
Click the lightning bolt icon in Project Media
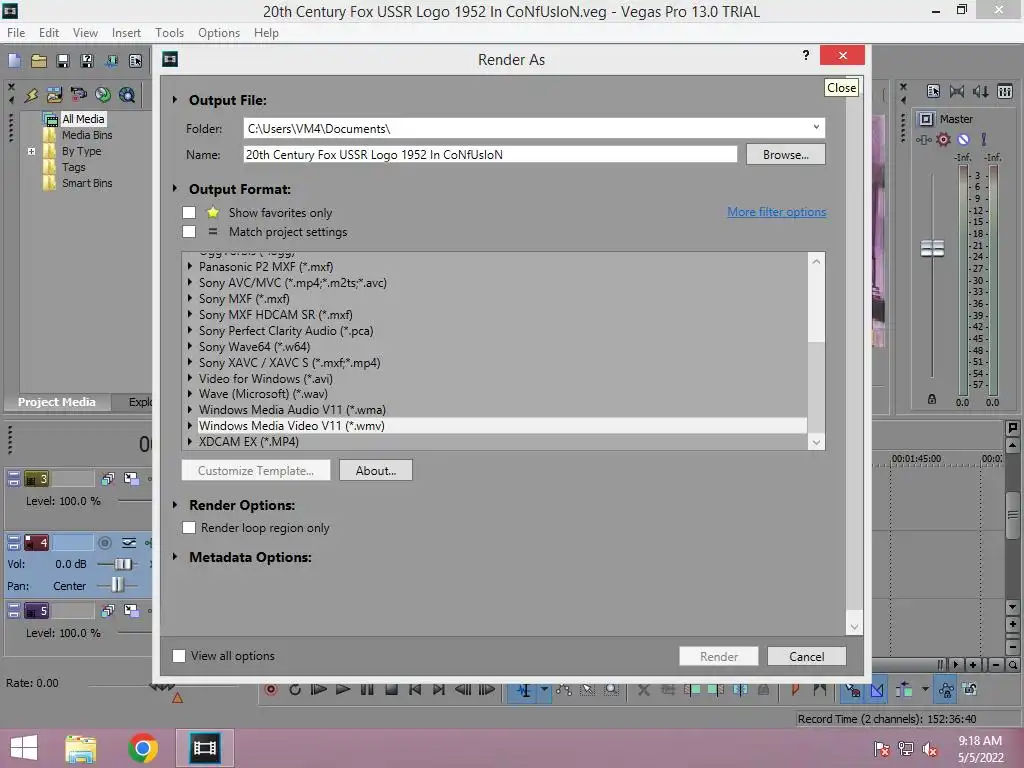31,95
